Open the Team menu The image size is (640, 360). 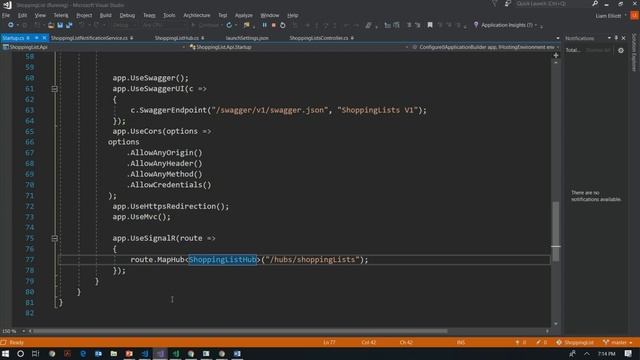click(x=149, y=16)
